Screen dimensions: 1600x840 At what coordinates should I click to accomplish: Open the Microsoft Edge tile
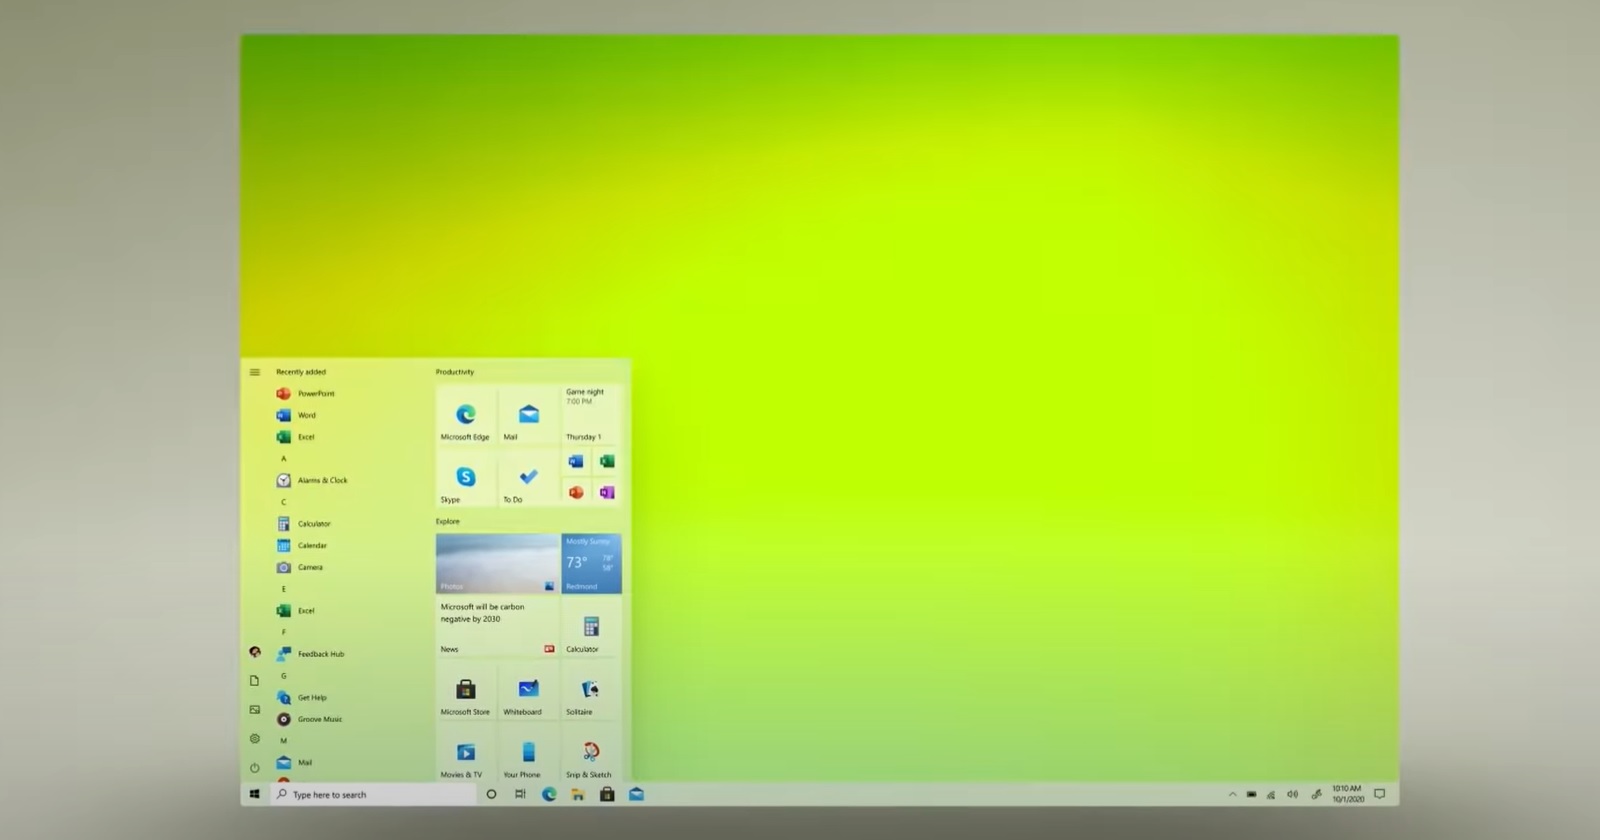(x=466, y=416)
